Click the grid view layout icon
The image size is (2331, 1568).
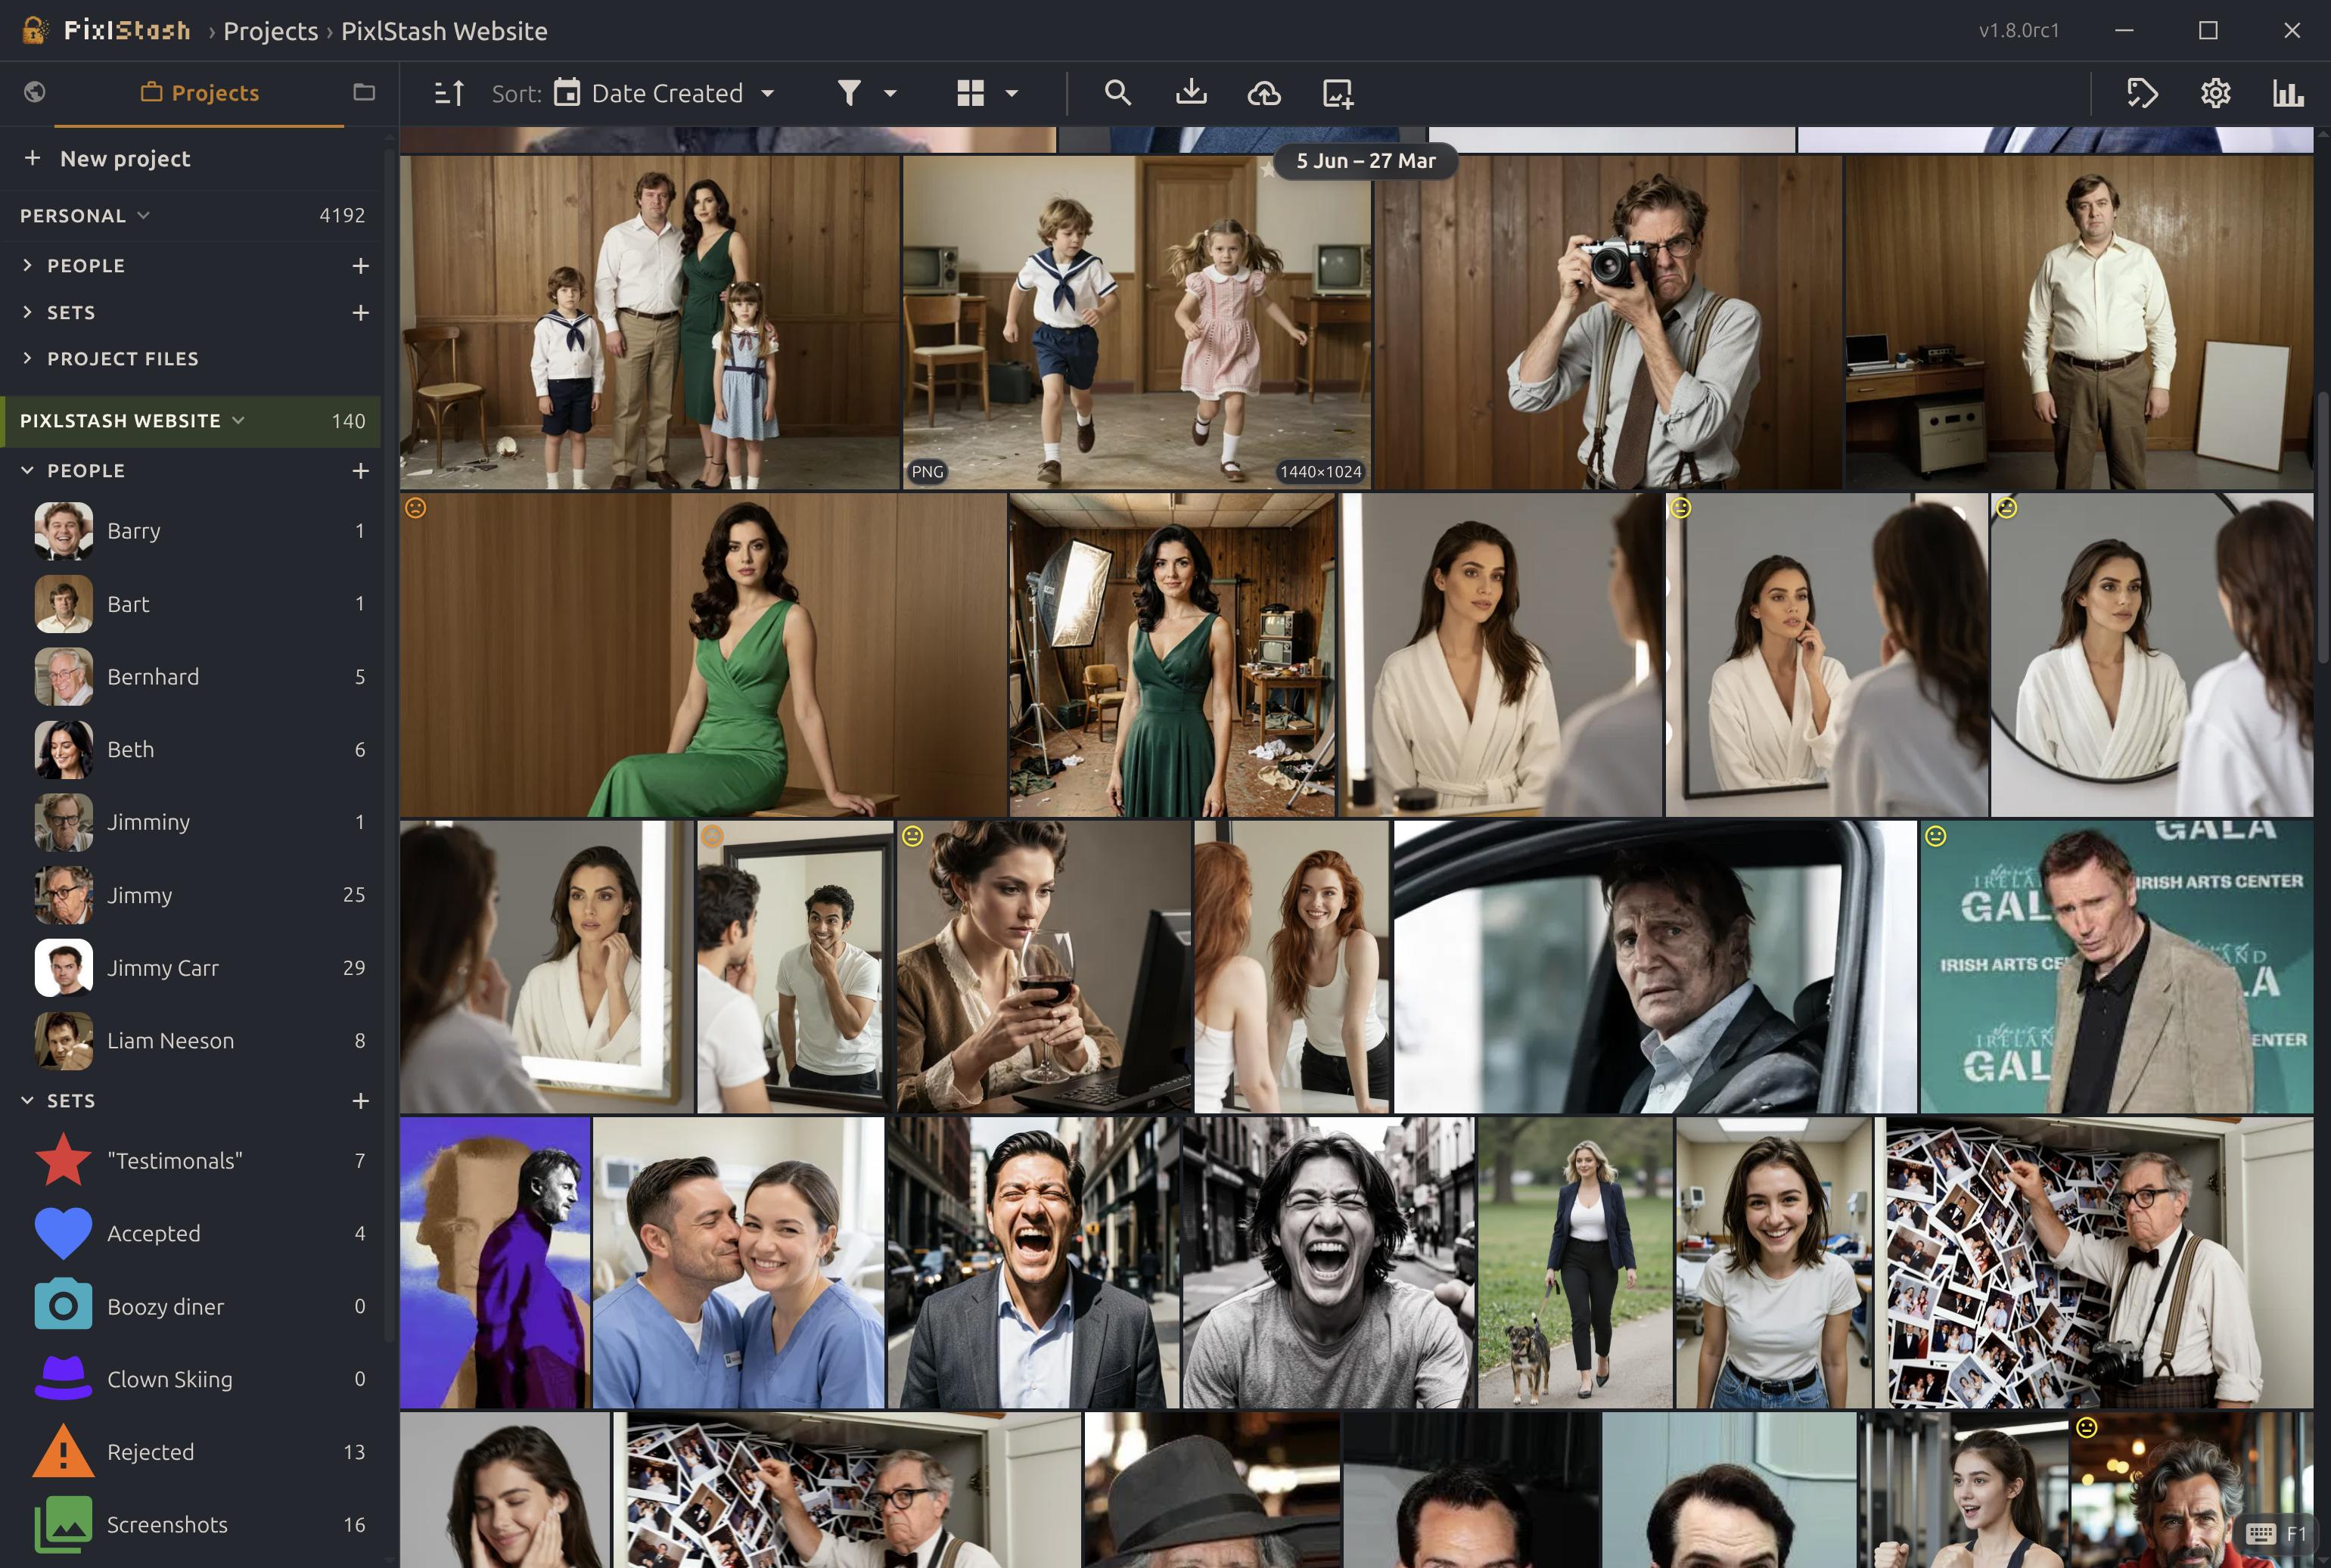(x=970, y=93)
